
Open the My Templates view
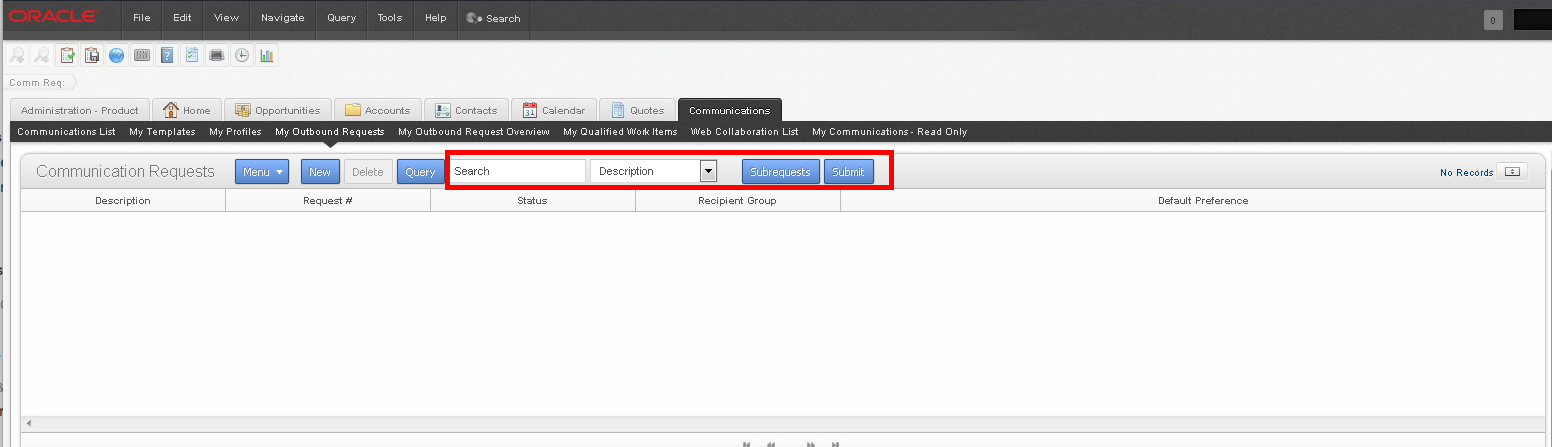[162, 132]
